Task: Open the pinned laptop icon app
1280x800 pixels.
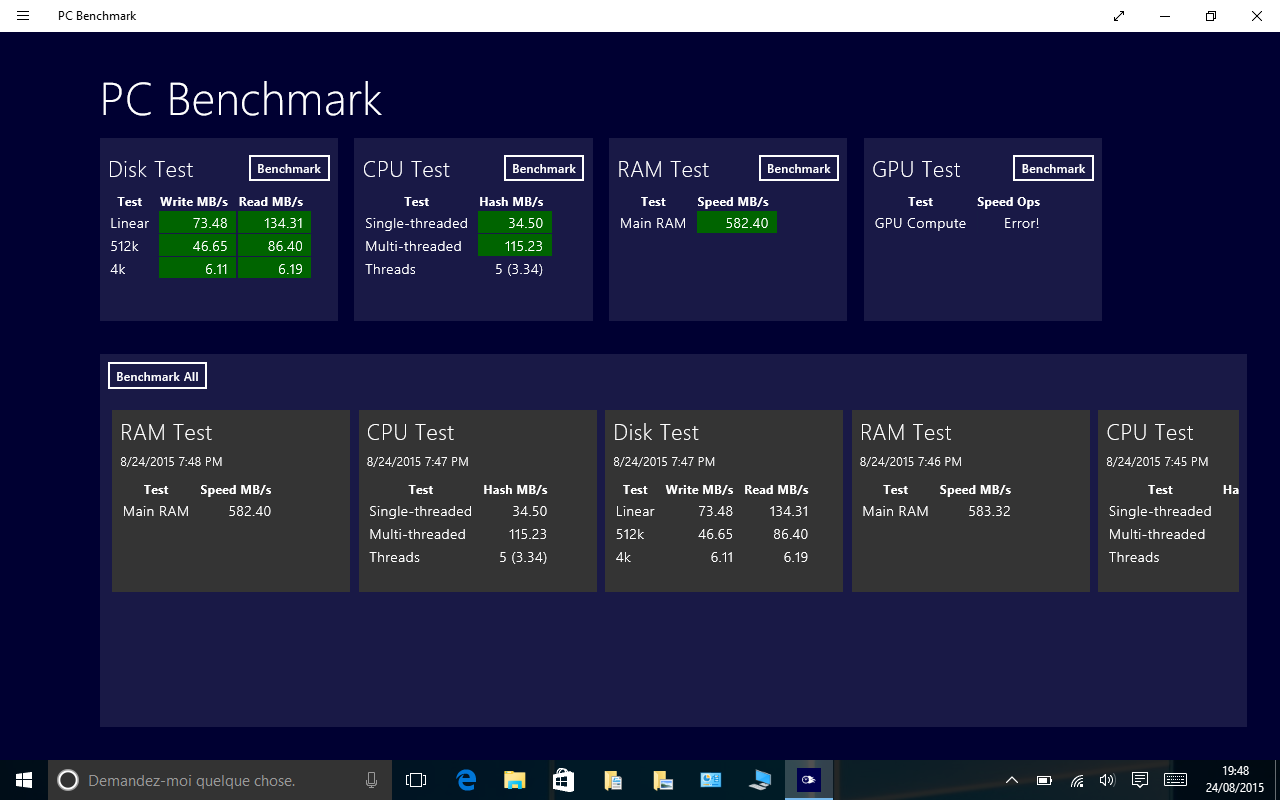Action: pyautogui.click(x=759, y=780)
